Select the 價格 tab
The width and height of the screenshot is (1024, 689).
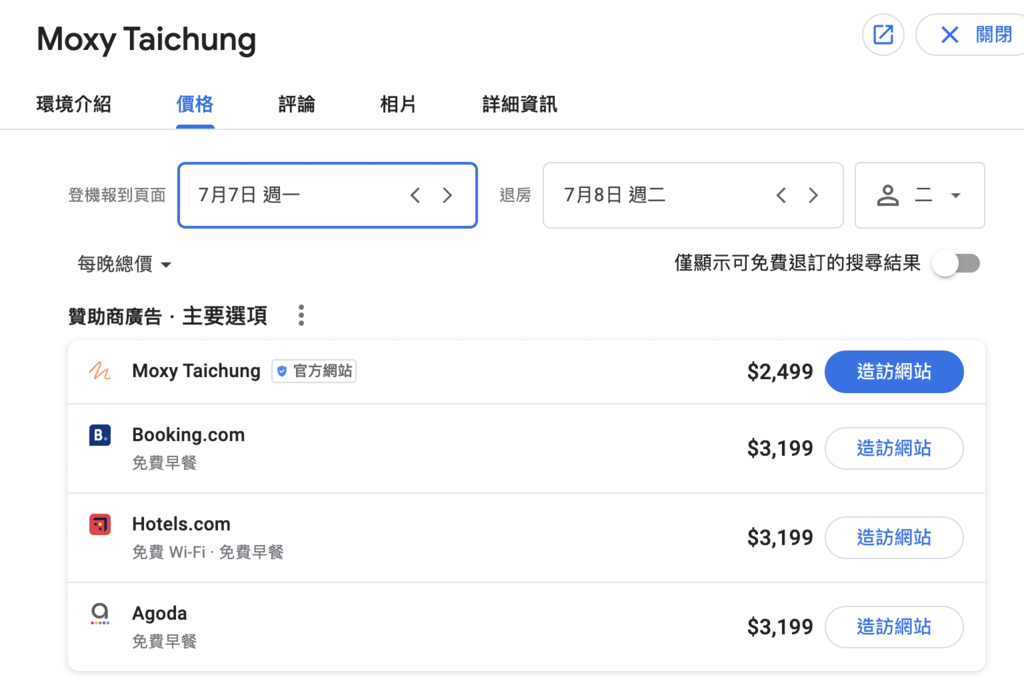[x=195, y=104]
